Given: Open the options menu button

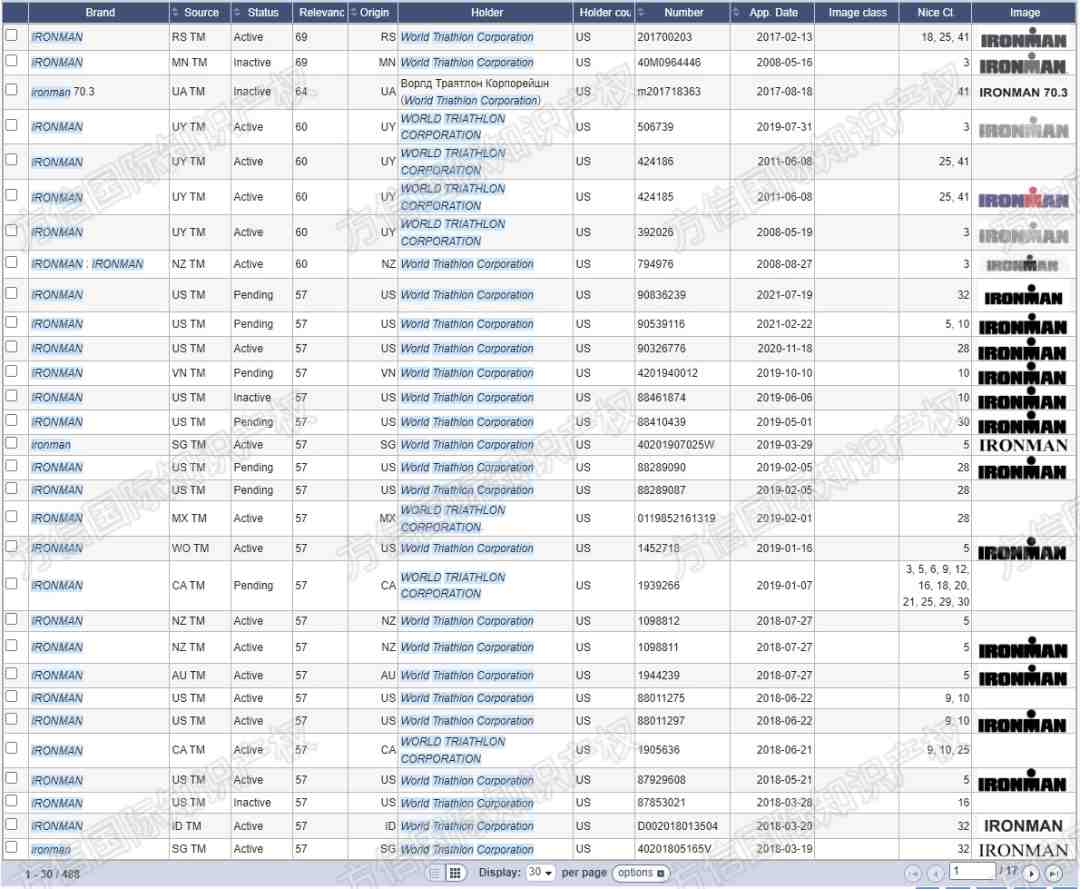Looking at the screenshot, I should pyautogui.click(x=641, y=872).
